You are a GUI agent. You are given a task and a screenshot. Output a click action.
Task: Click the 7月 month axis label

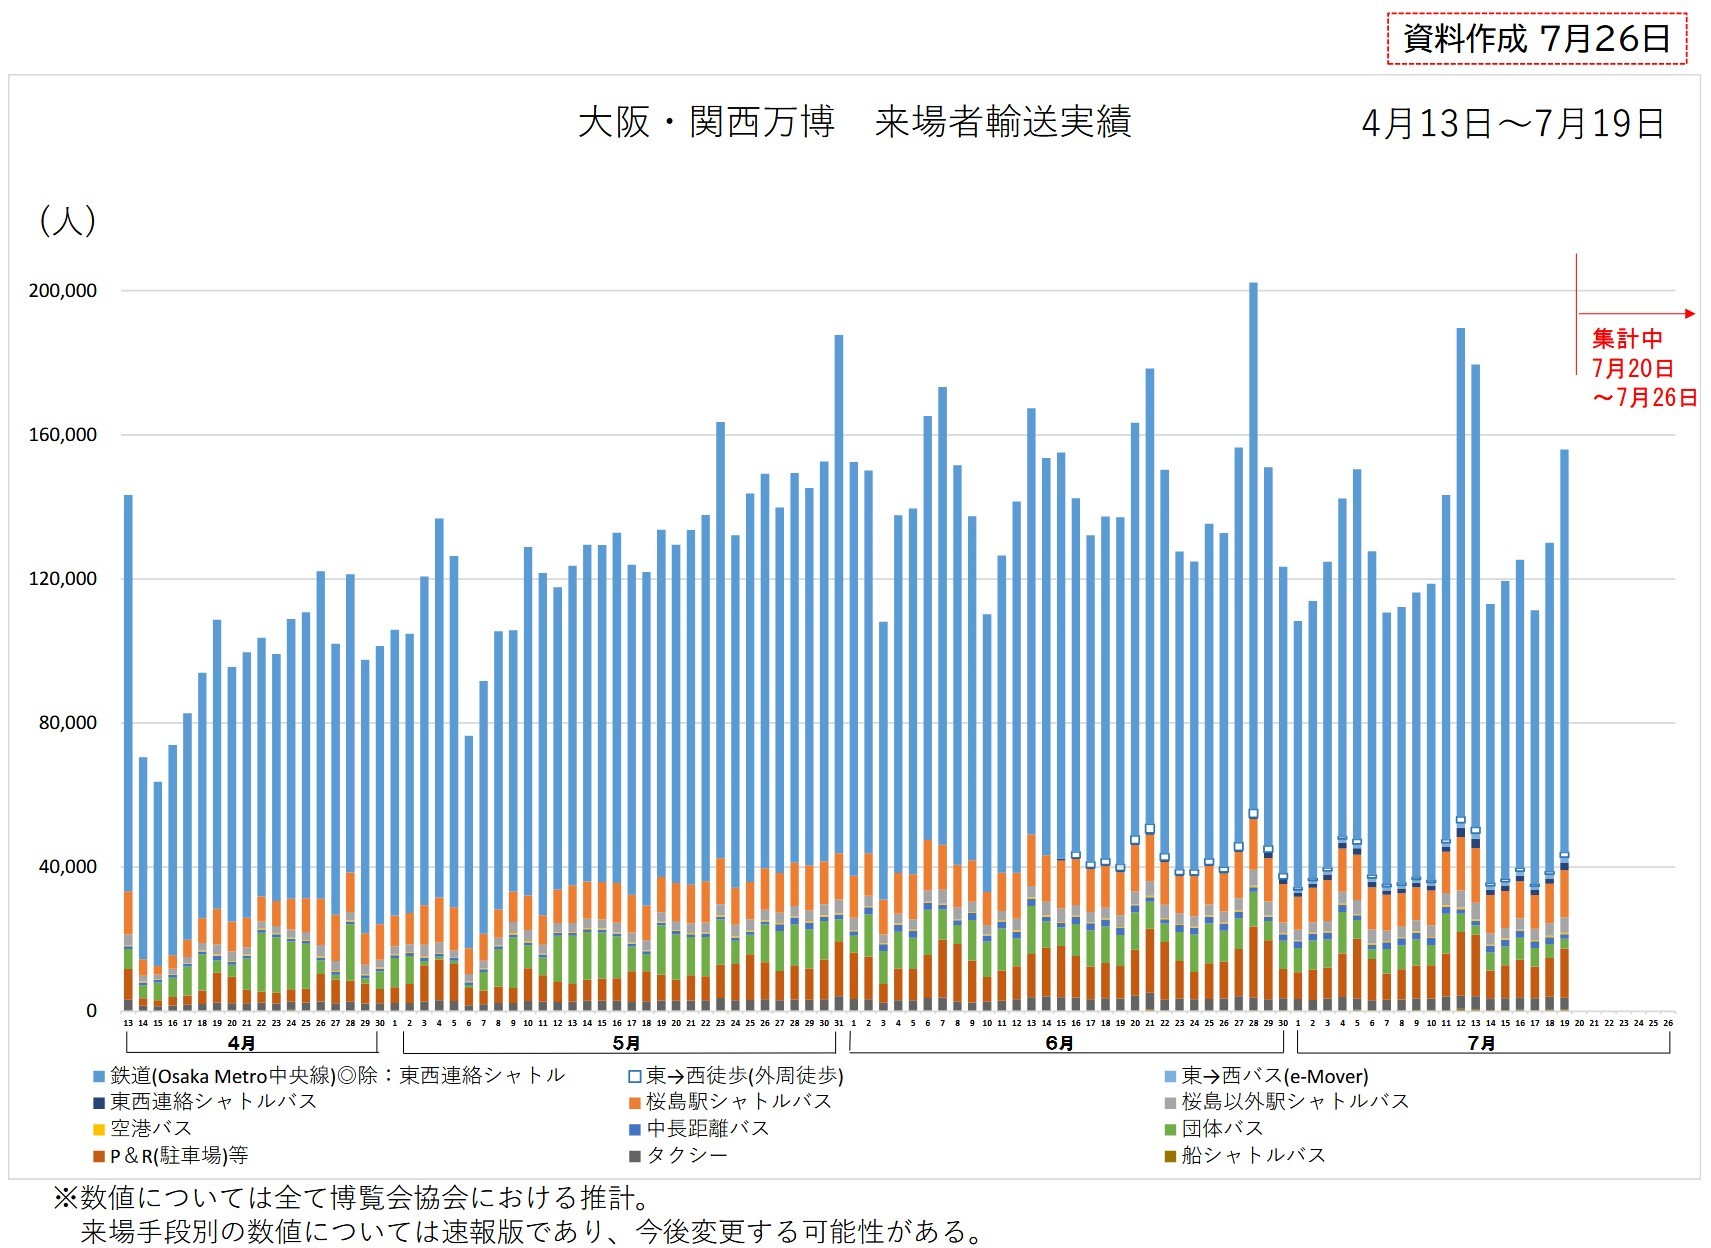point(1481,1043)
